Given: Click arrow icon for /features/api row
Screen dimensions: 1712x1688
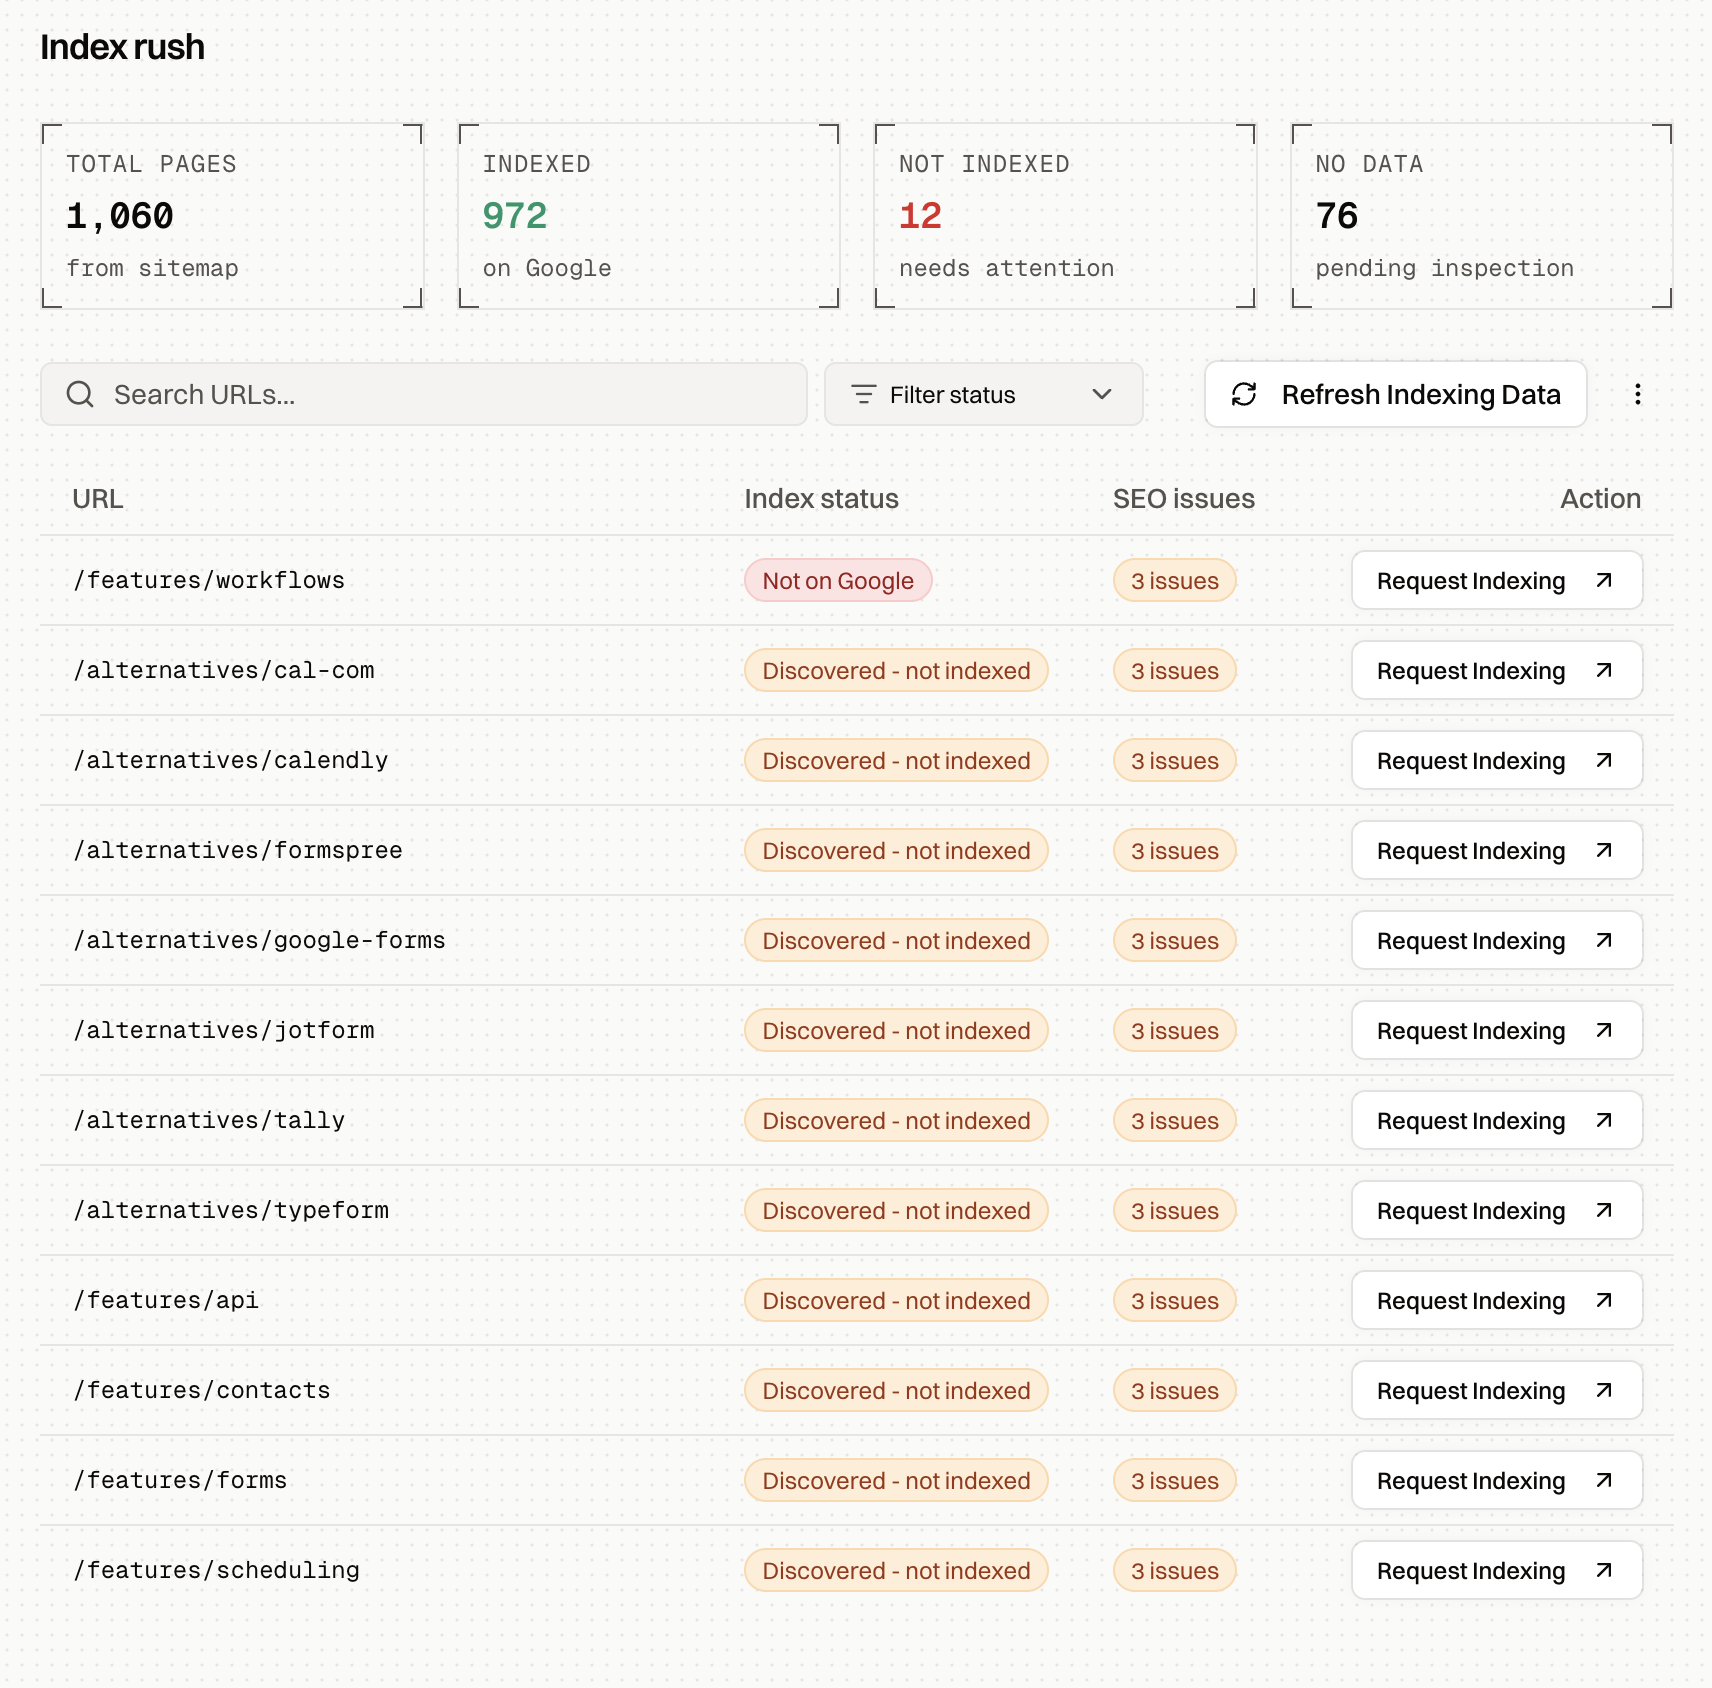Looking at the screenshot, I should pos(1604,1300).
